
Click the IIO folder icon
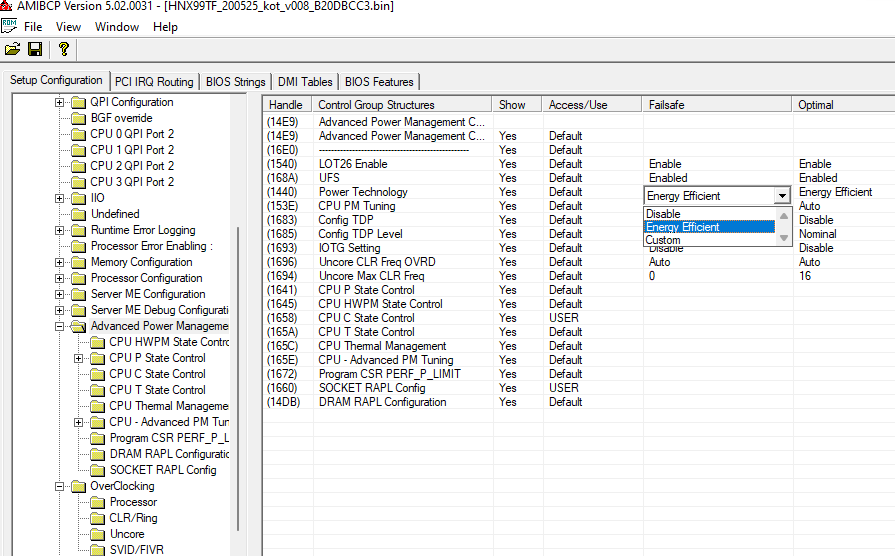tap(78, 199)
